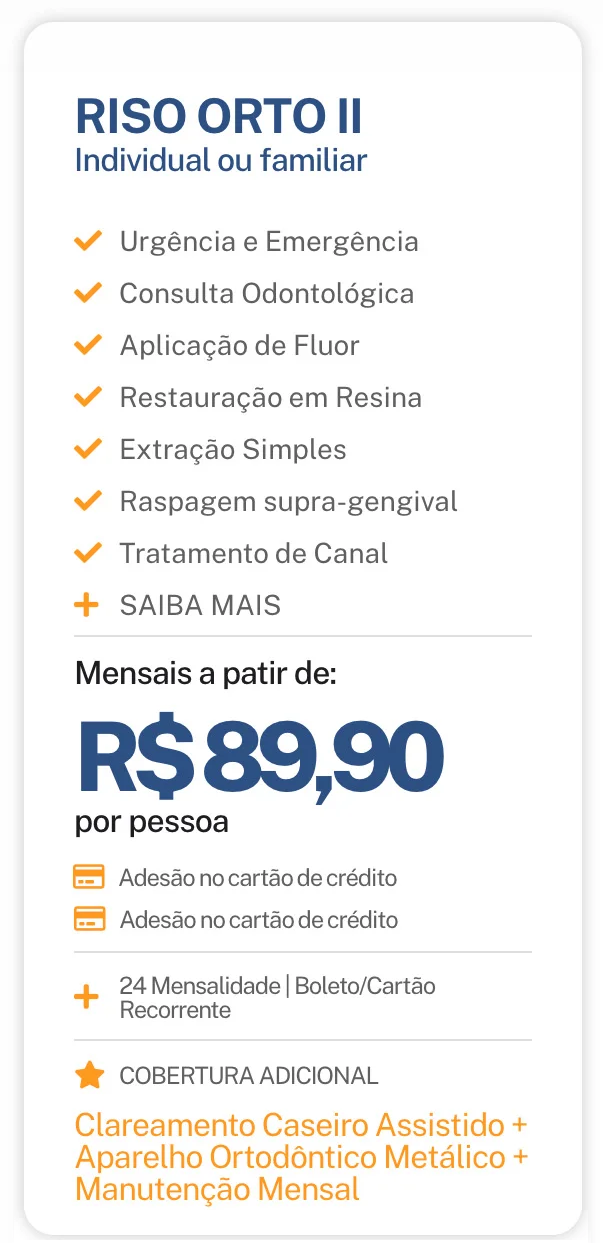Click the COBERTURA ADICIONAL label
Screen dimensions: 603x1243
pos(248,1076)
